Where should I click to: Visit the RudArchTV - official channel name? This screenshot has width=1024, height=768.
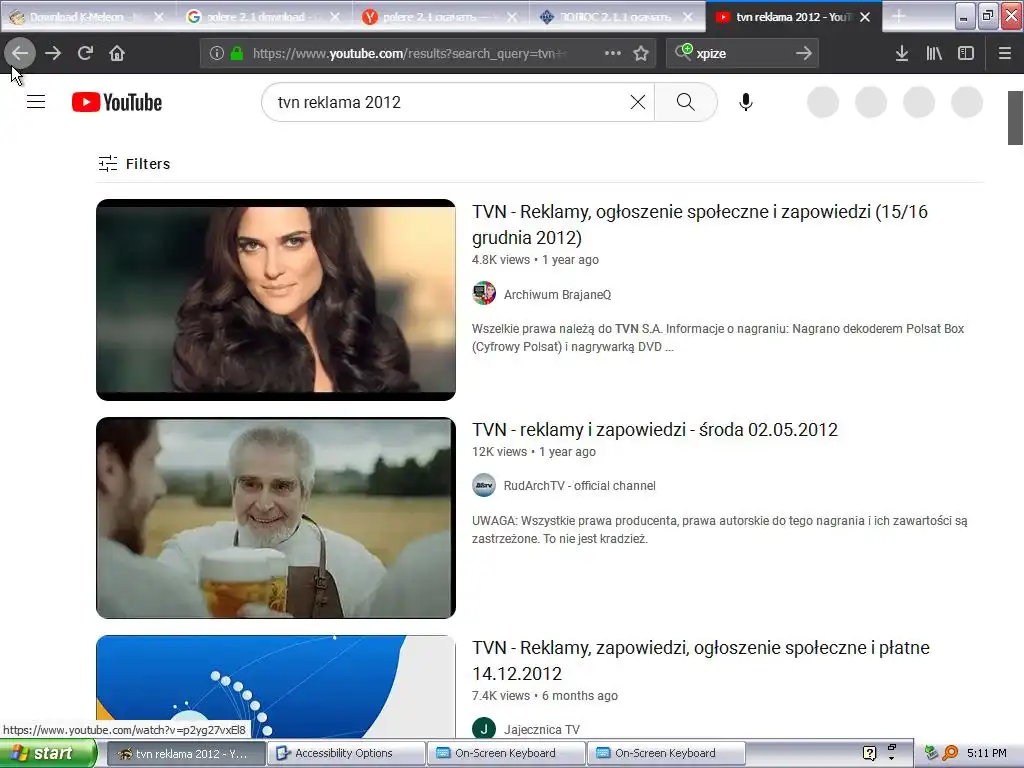click(x=580, y=486)
